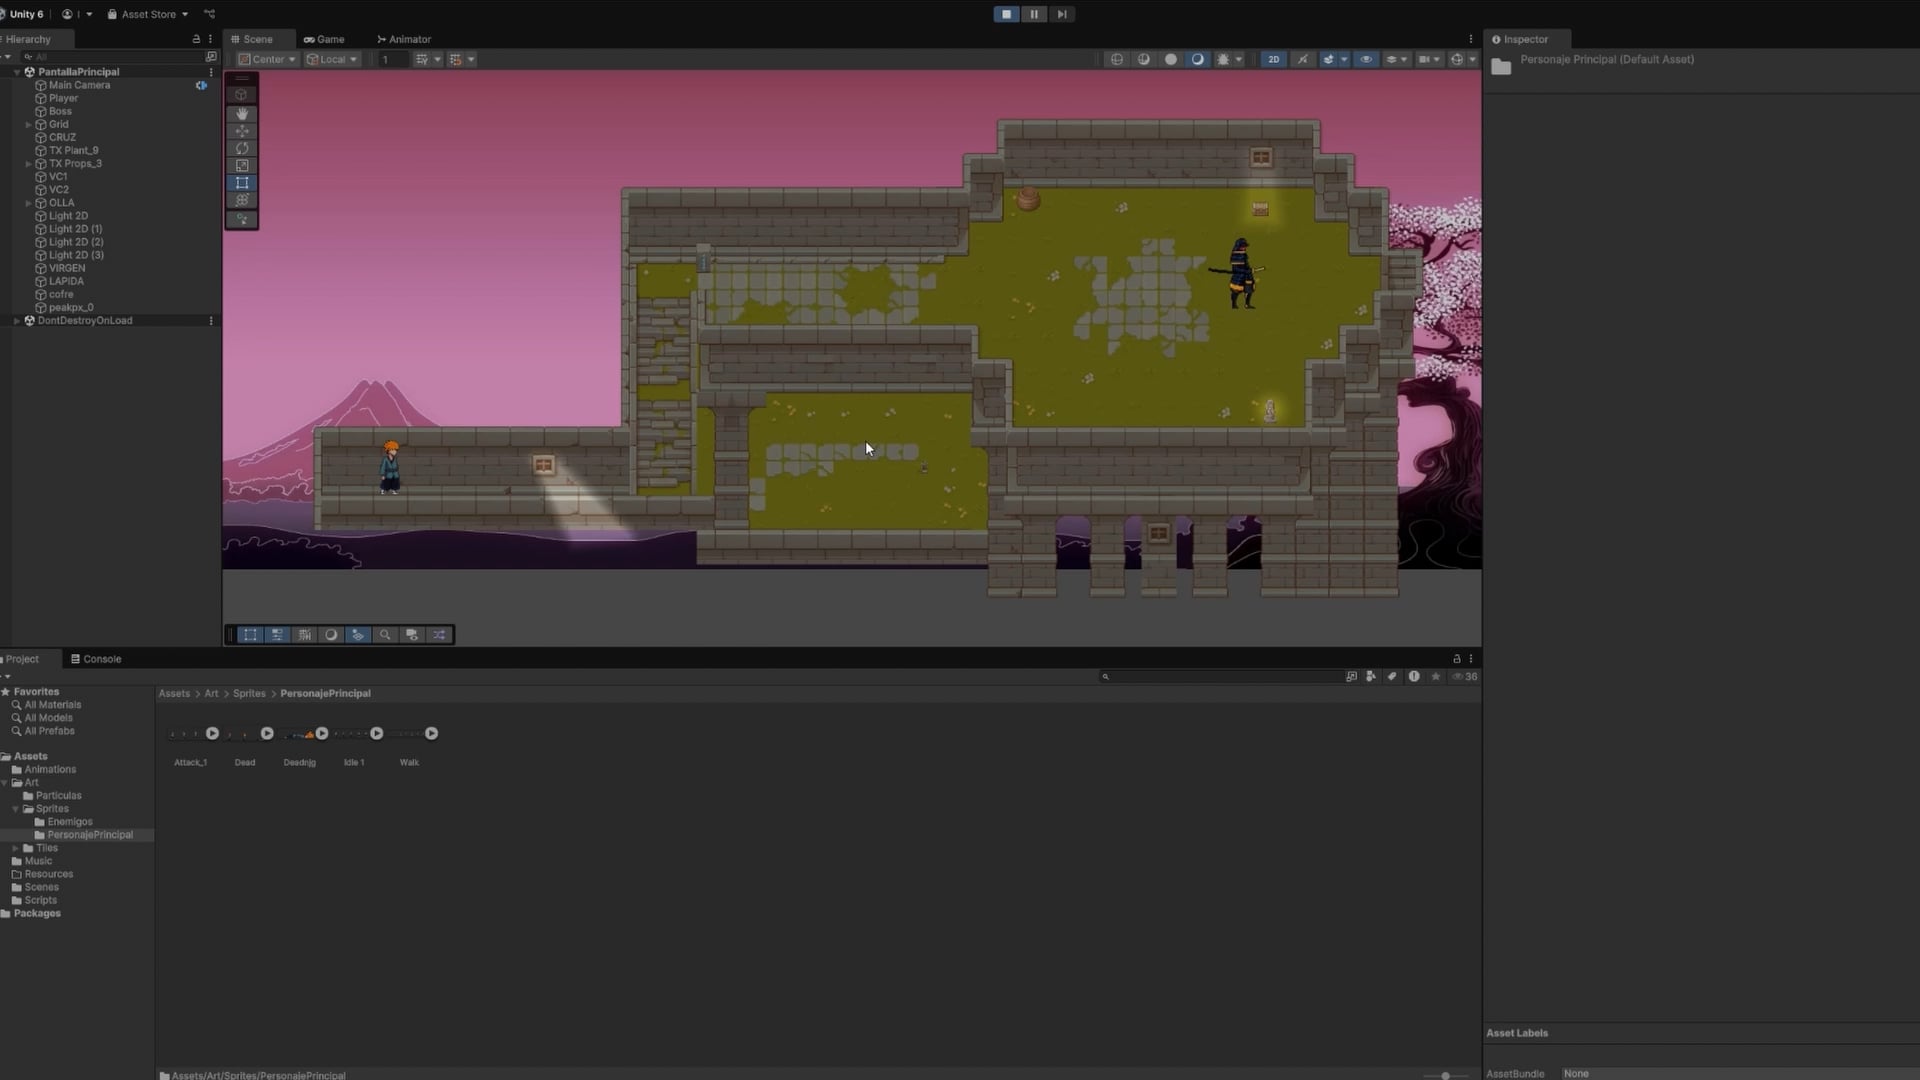Select the Hand view tool
1920x1080 pixels.
242,113
